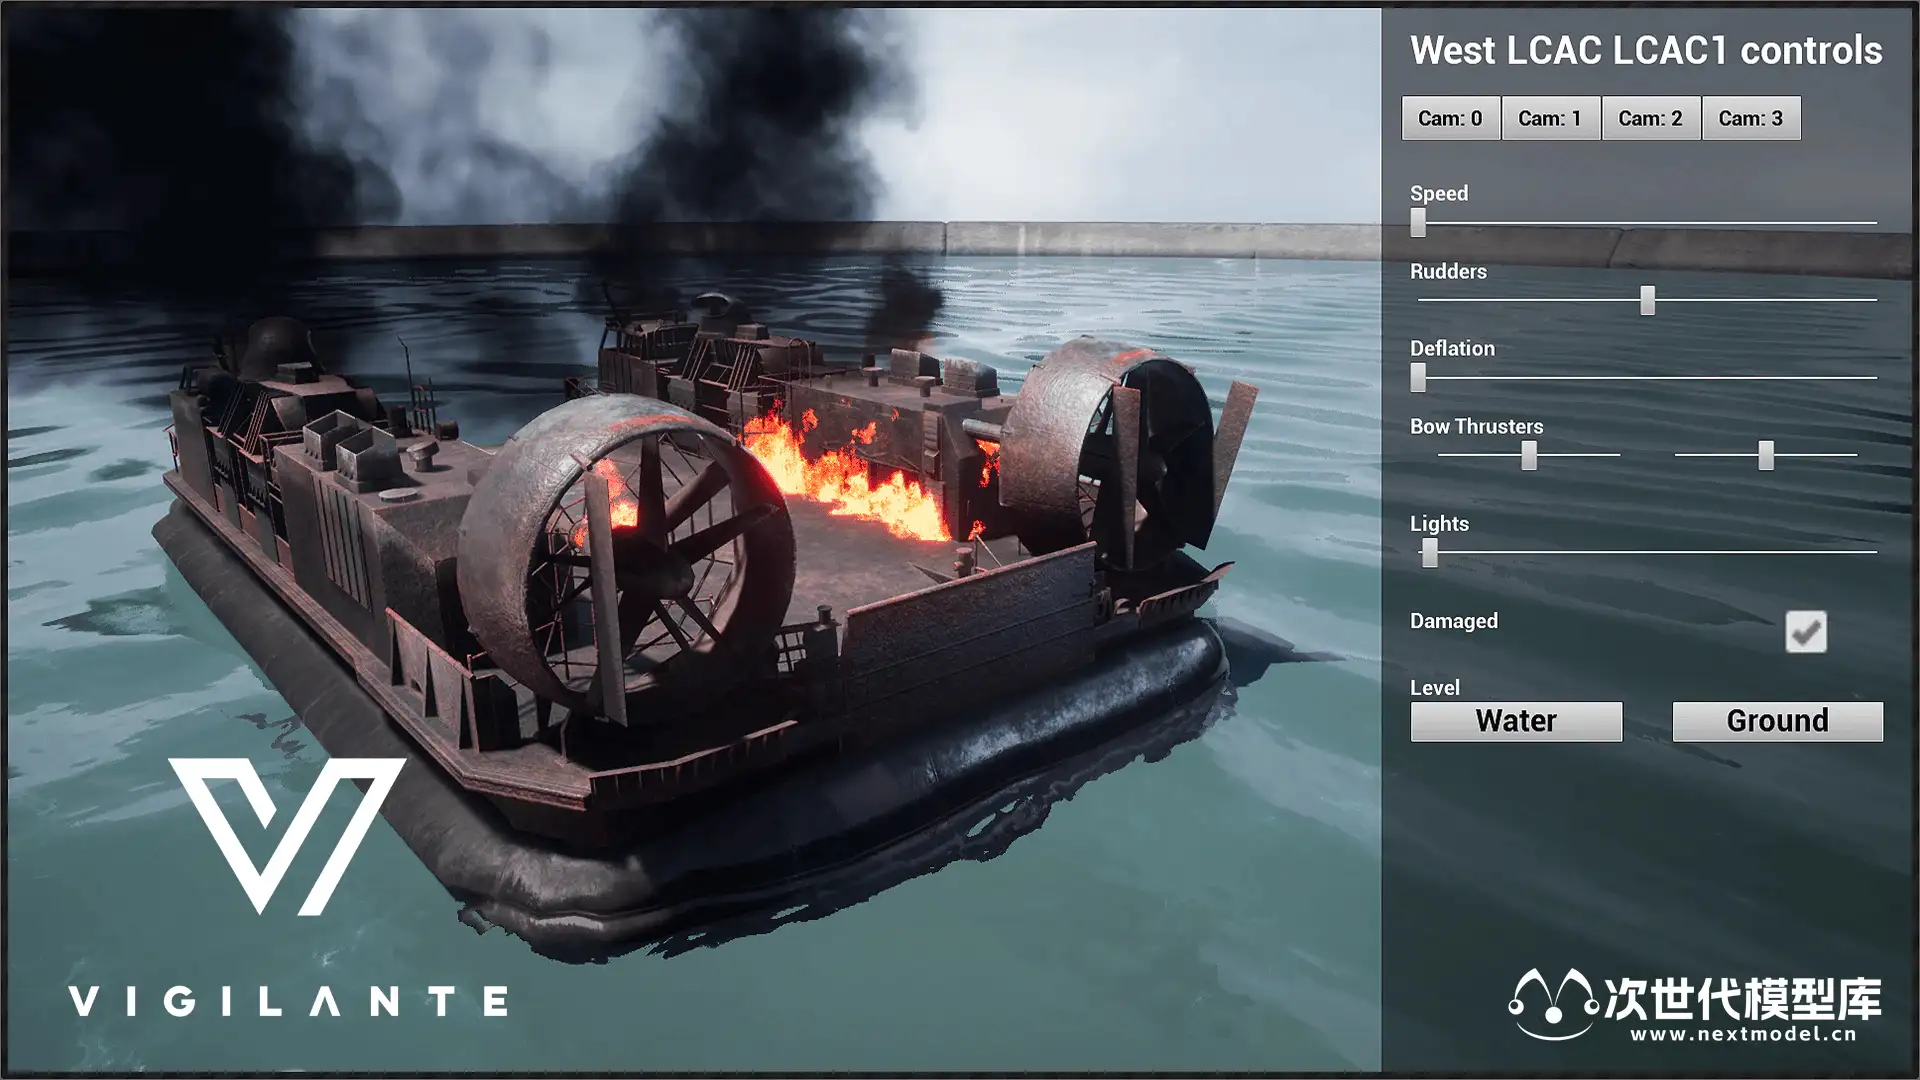Viewport: 1920px width, 1080px height.
Task: Switch to camera view Cam: 0
Action: [1450, 118]
